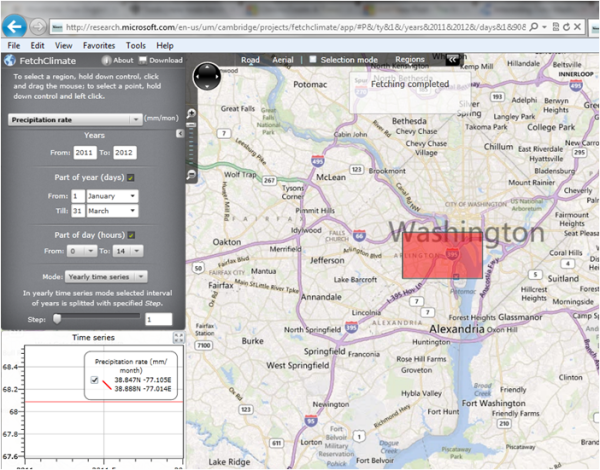Expand the Time series panel to fullscreen

click(x=179, y=338)
